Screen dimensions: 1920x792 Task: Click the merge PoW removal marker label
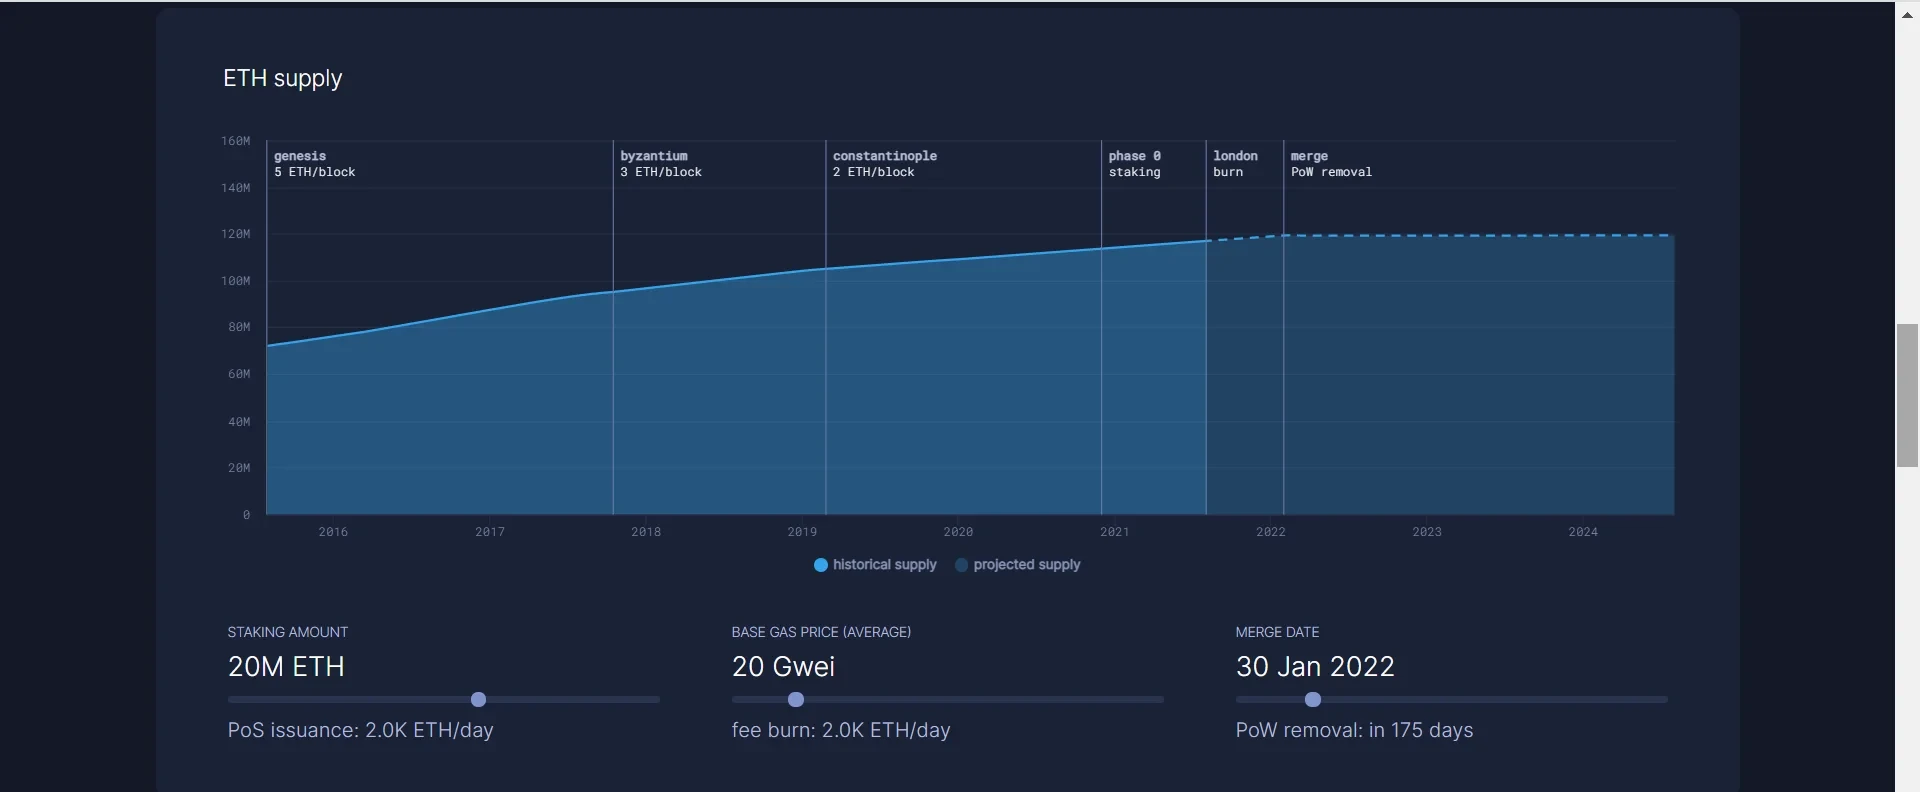pos(1330,164)
